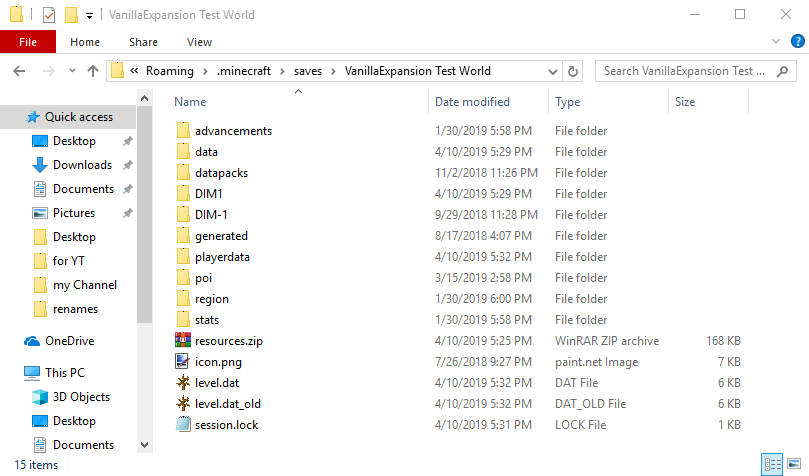
Task: Click the Pictures icon in Quick access
Action: point(40,213)
